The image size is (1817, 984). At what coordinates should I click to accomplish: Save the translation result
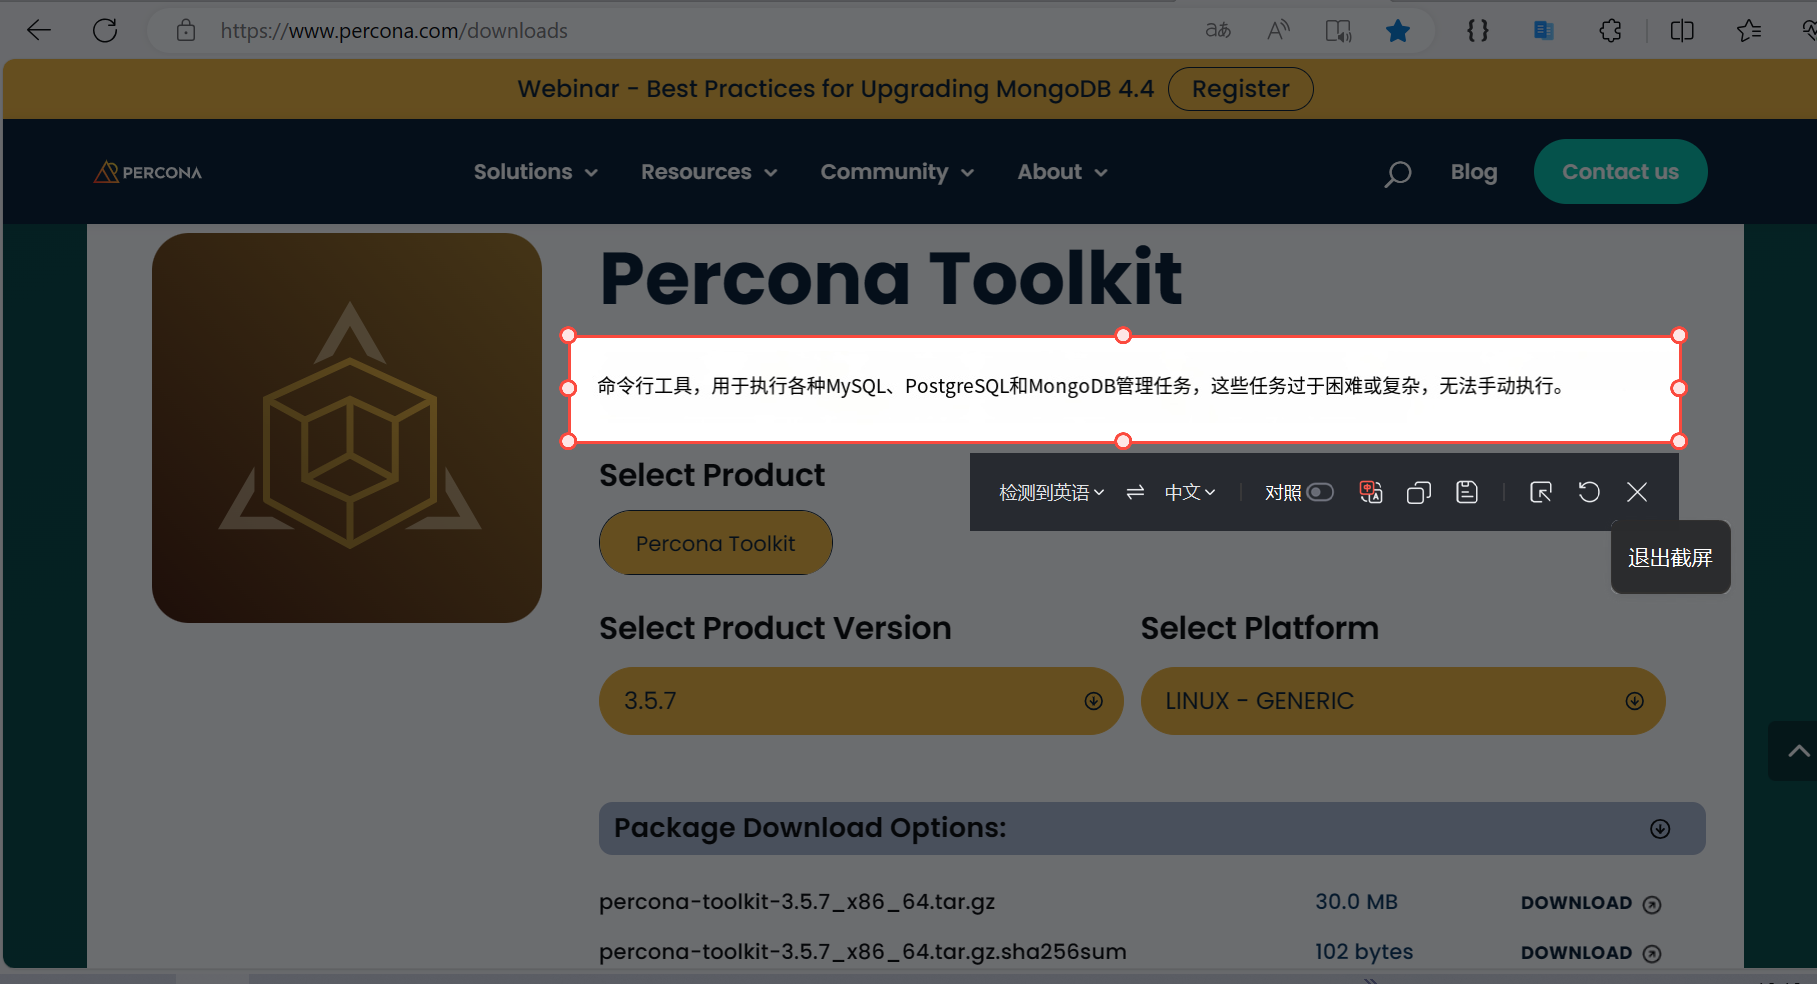(1467, 492)
